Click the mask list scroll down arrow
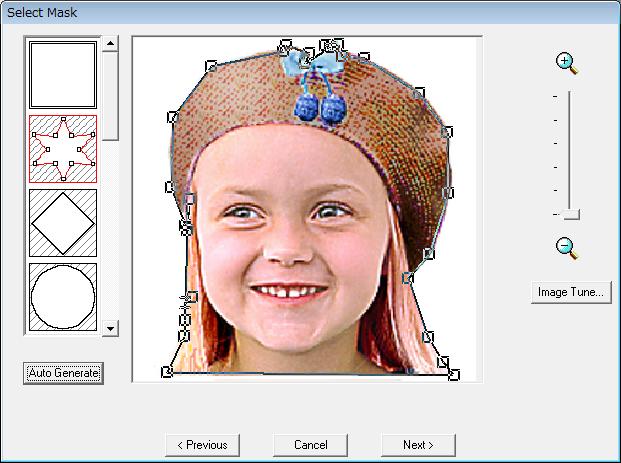621x463 pixels. click(x=110, y=328)
